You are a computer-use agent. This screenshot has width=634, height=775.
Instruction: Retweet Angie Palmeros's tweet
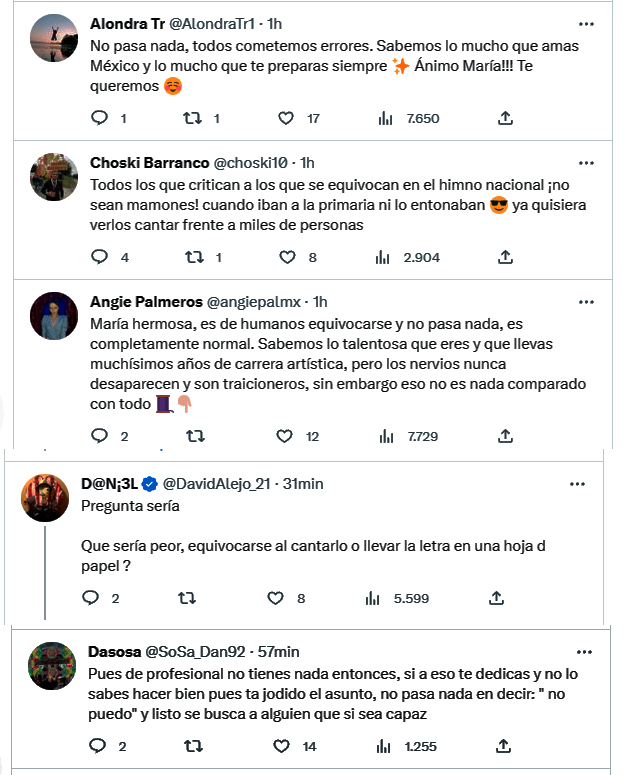click(x=196, y=436)
